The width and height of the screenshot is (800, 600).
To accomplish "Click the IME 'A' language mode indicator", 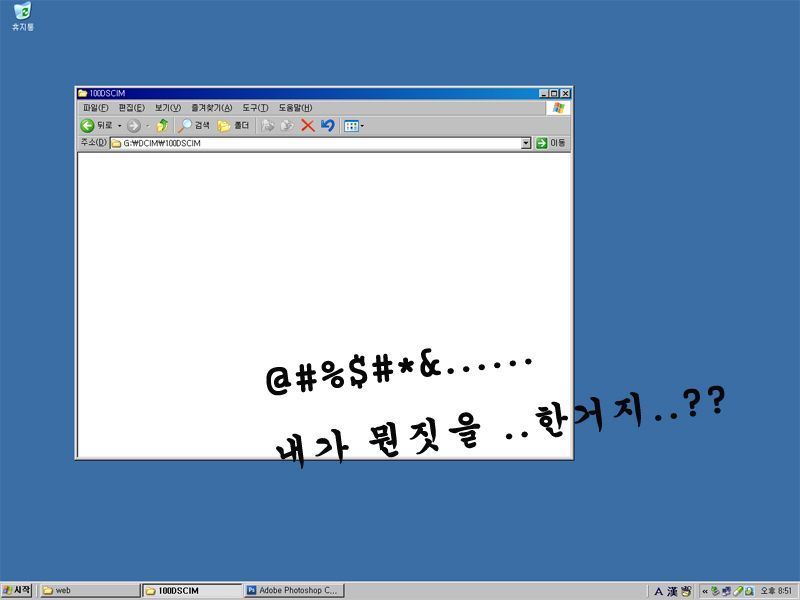I will (658, 591).
